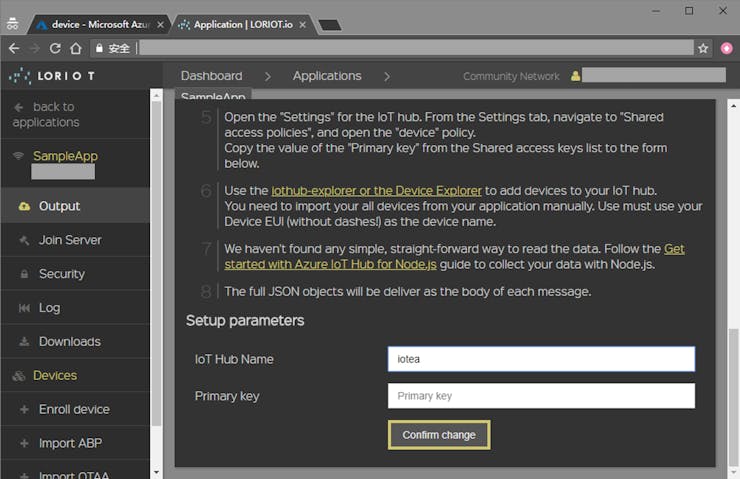Open Get started with Azure IoT Hub link
The image size is (740, 479).
(454, 256)
